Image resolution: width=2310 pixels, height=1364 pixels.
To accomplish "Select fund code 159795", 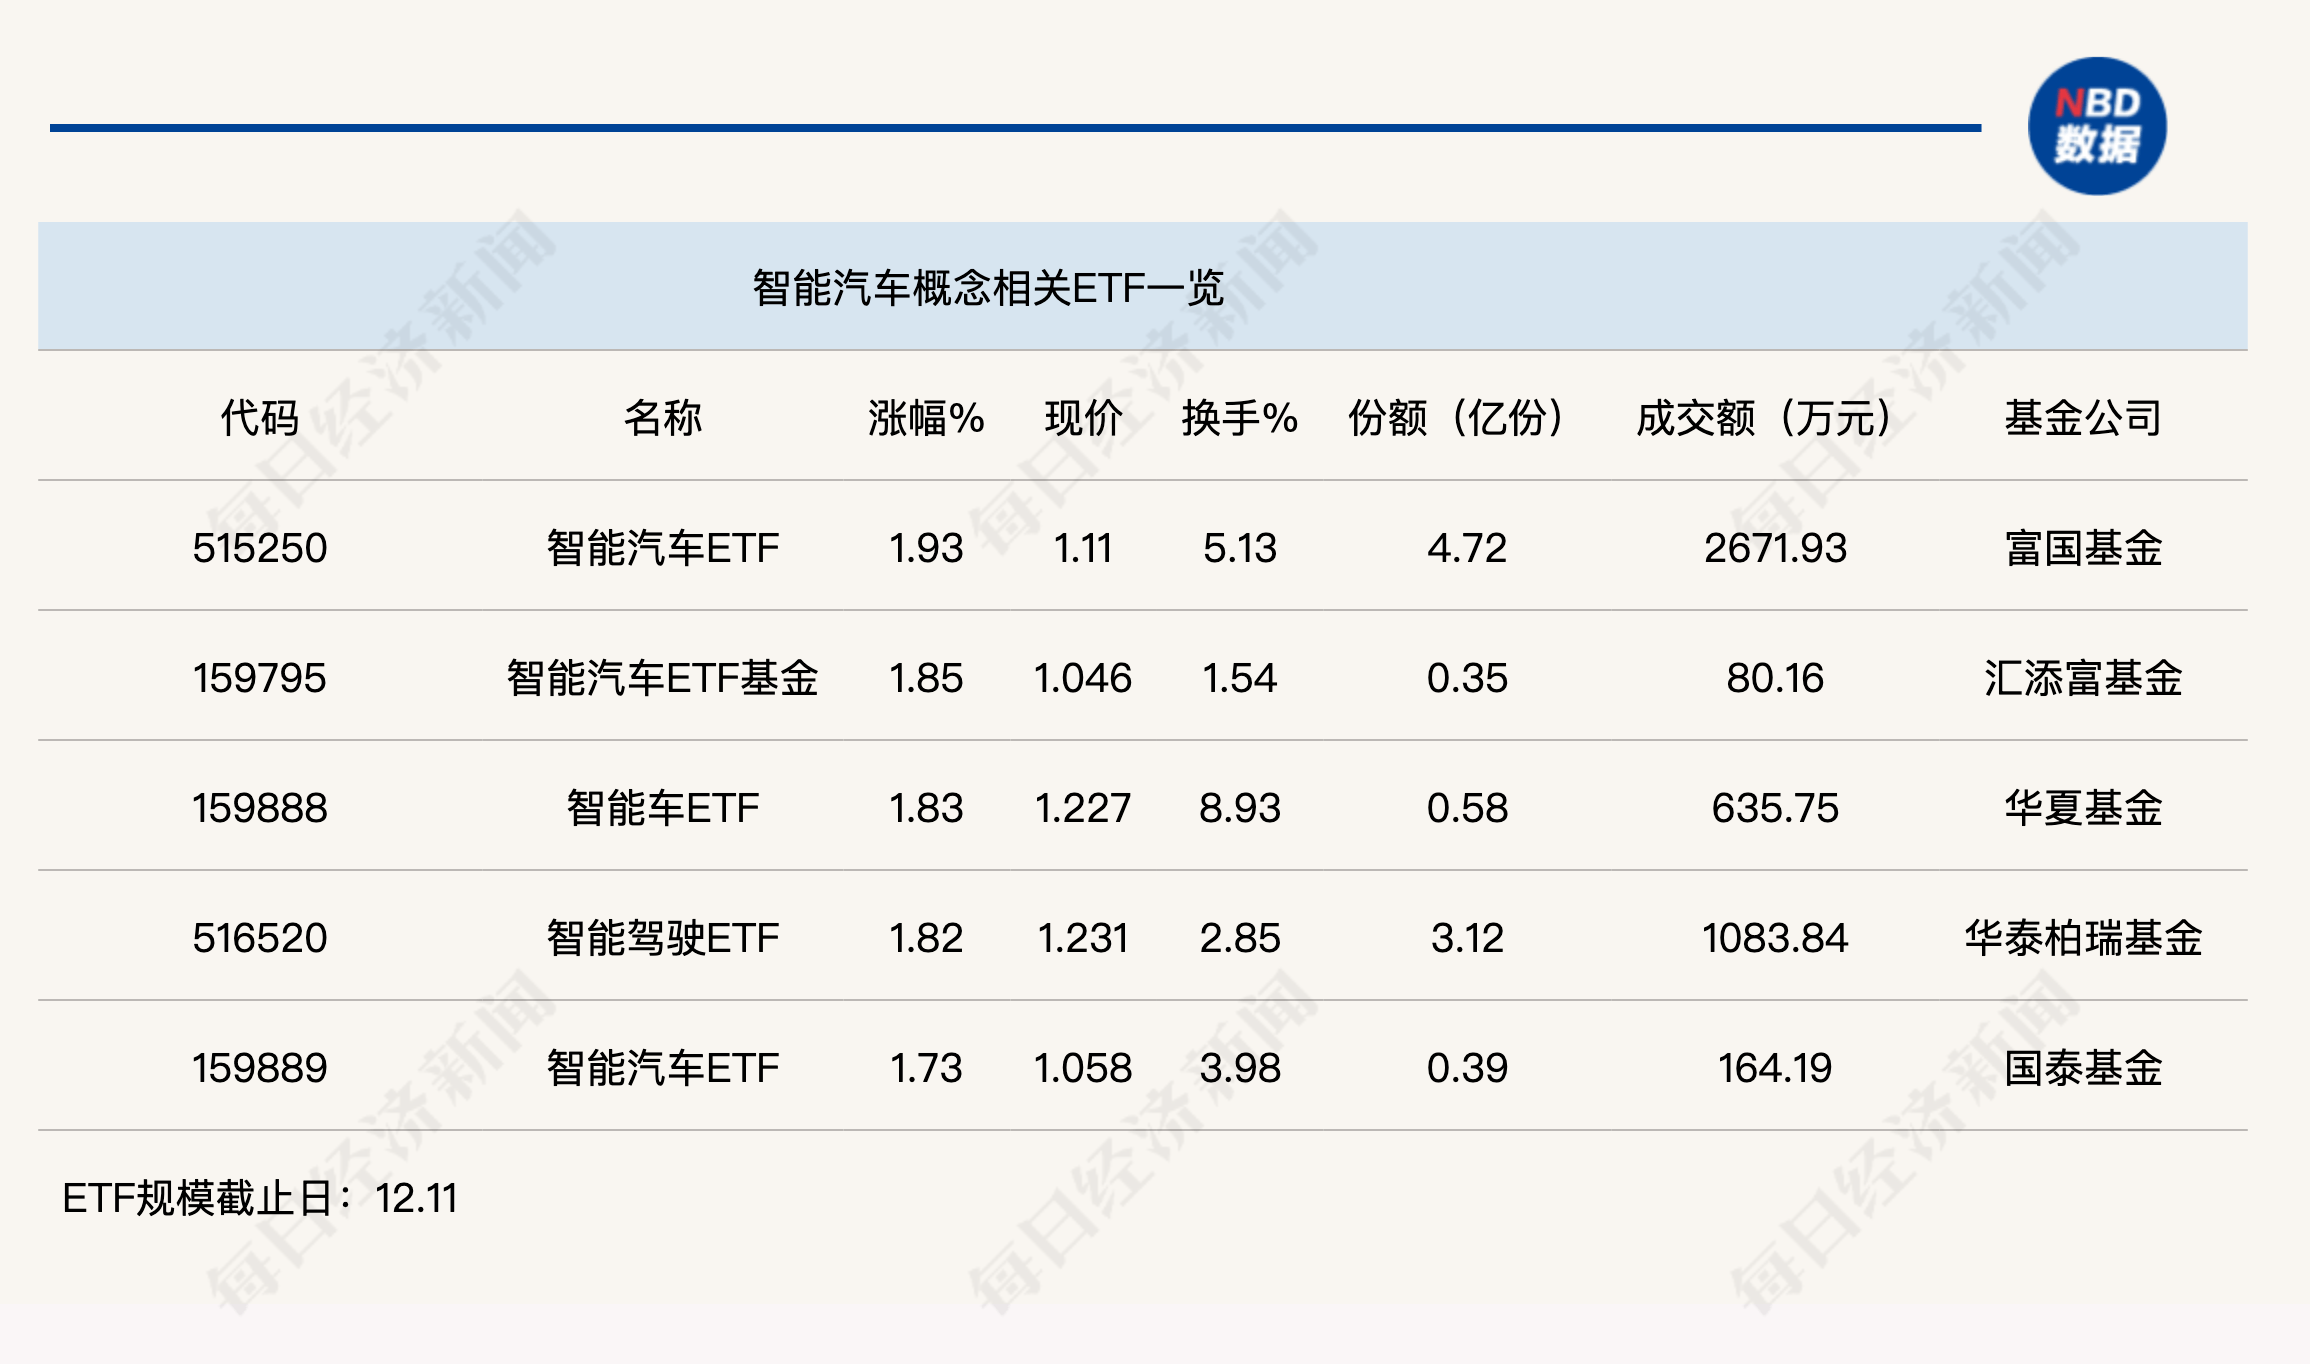I will click(259, 678).
